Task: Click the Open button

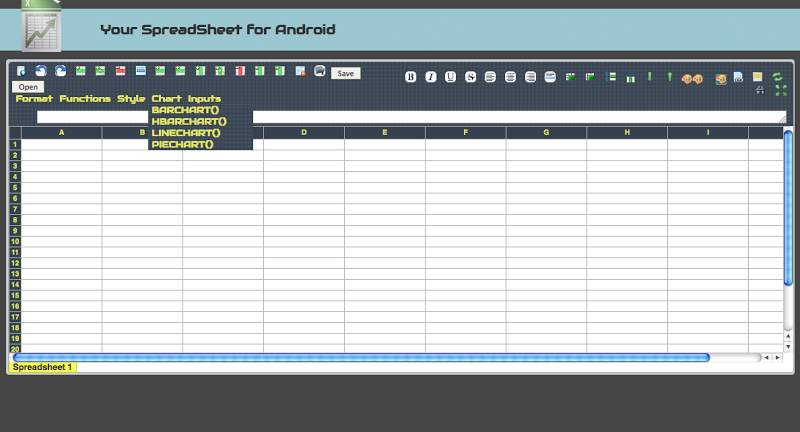Action: coord(28,87)
